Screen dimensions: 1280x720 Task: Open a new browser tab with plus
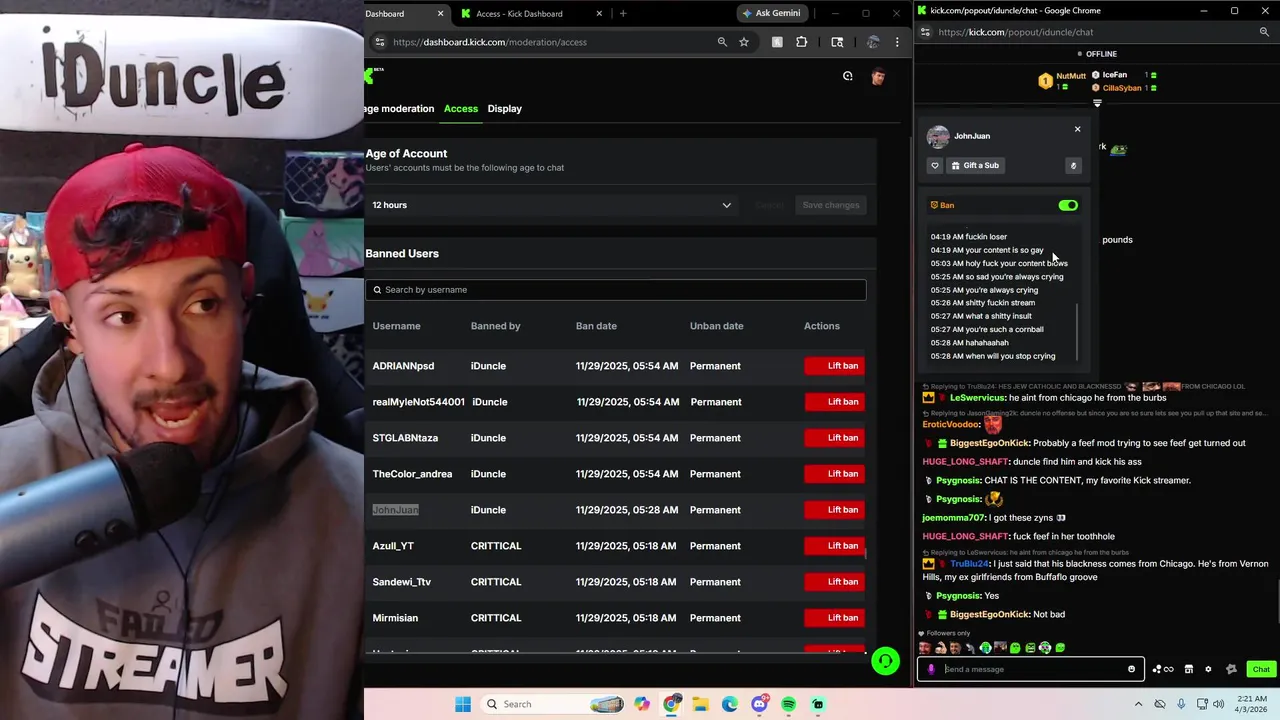(x=623, y=13)
